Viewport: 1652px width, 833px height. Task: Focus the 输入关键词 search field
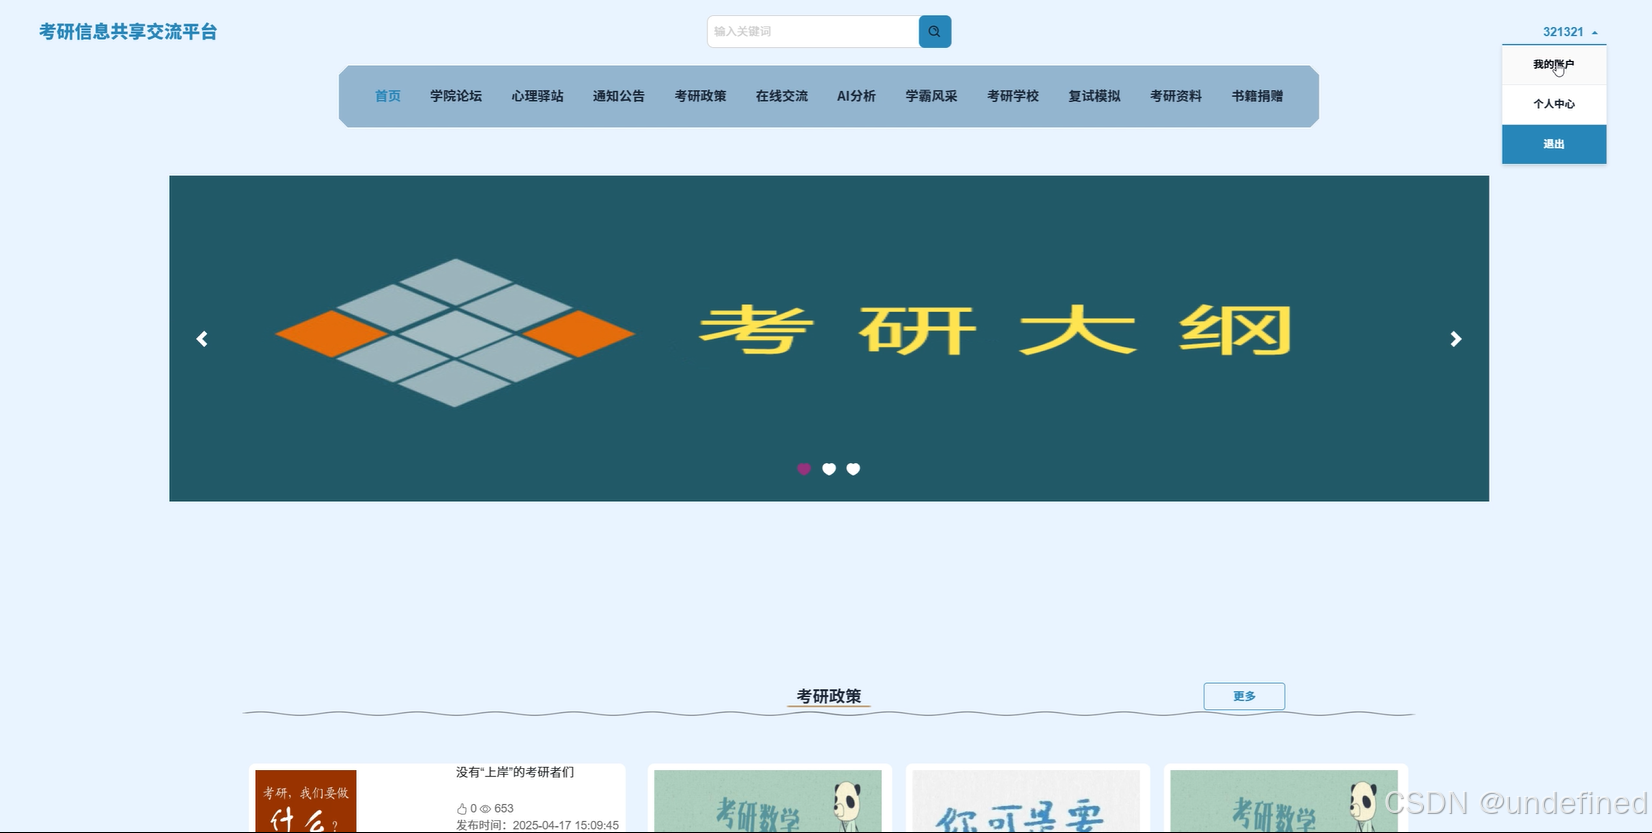point(813,31)
